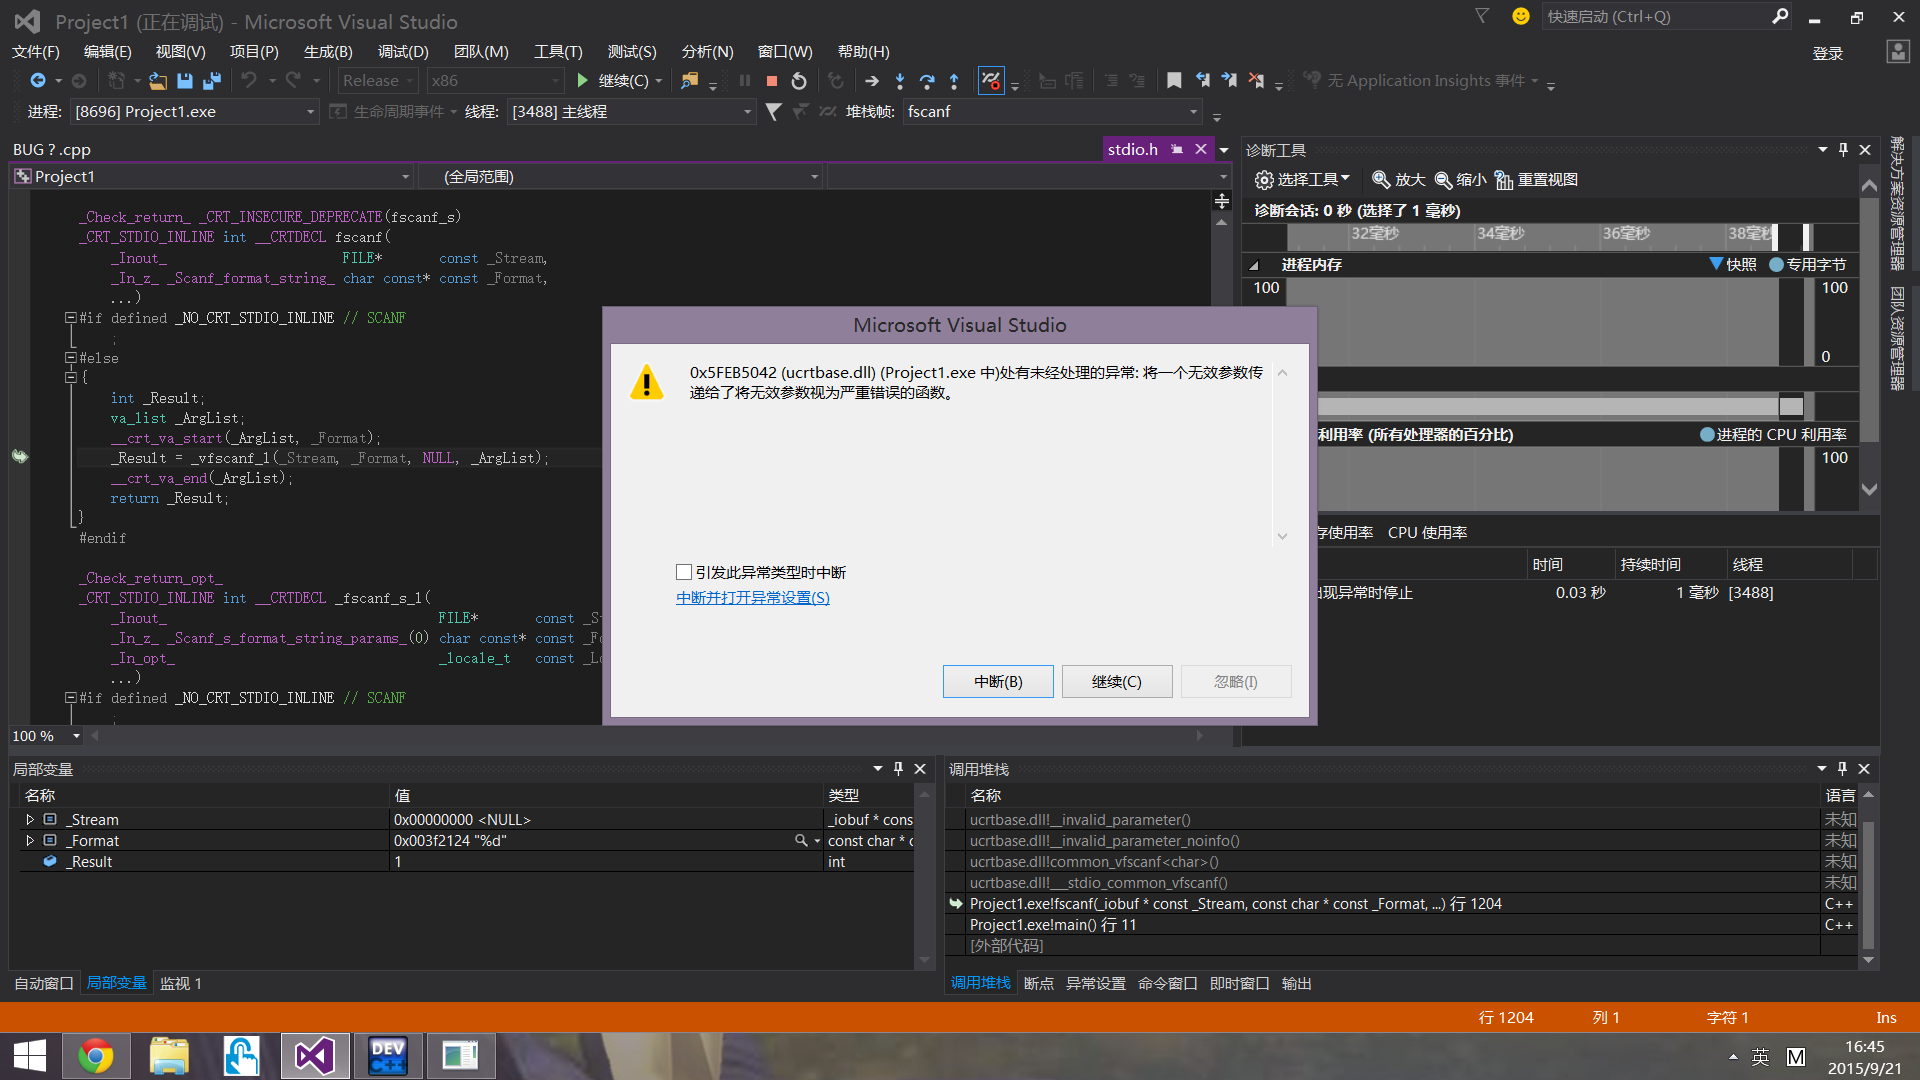Viewport: 1920px width, 1080px height.
Task: Go to previous bookmark icon
Action: pyautogui.click(x=1202, y=81)
